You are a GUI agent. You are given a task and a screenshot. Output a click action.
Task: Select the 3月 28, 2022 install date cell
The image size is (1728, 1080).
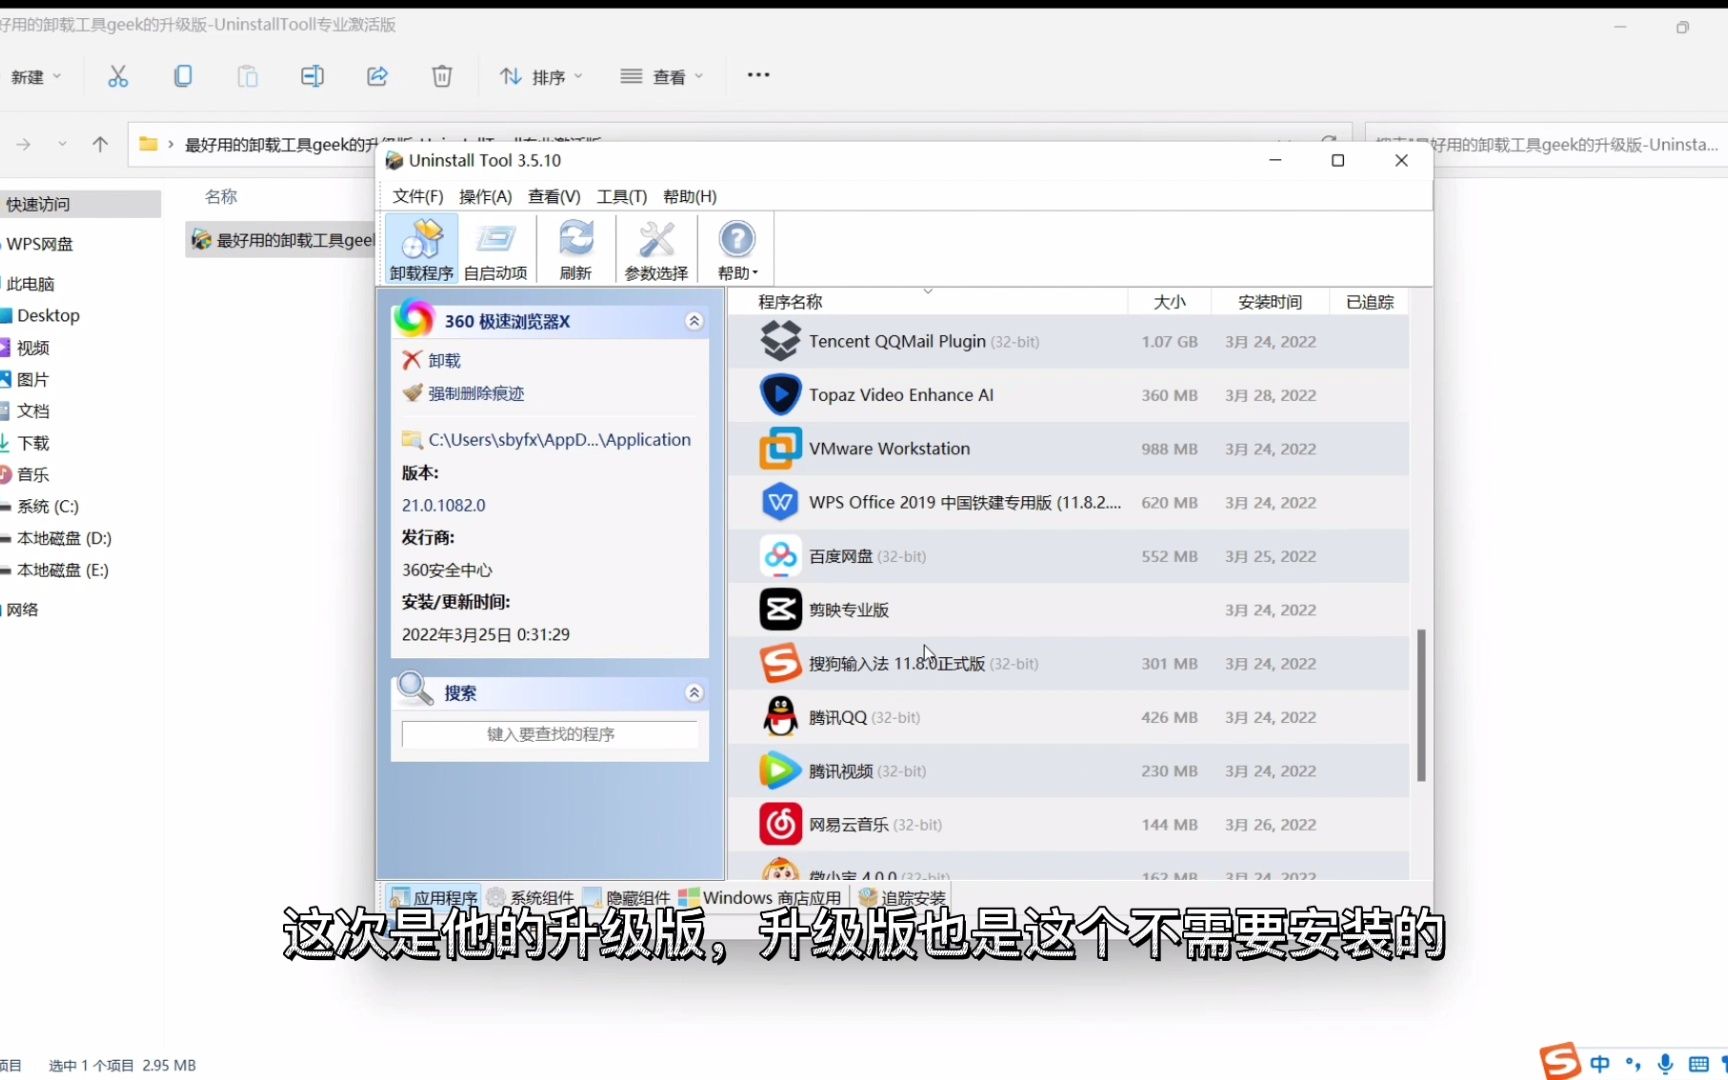coord(1270,395)
